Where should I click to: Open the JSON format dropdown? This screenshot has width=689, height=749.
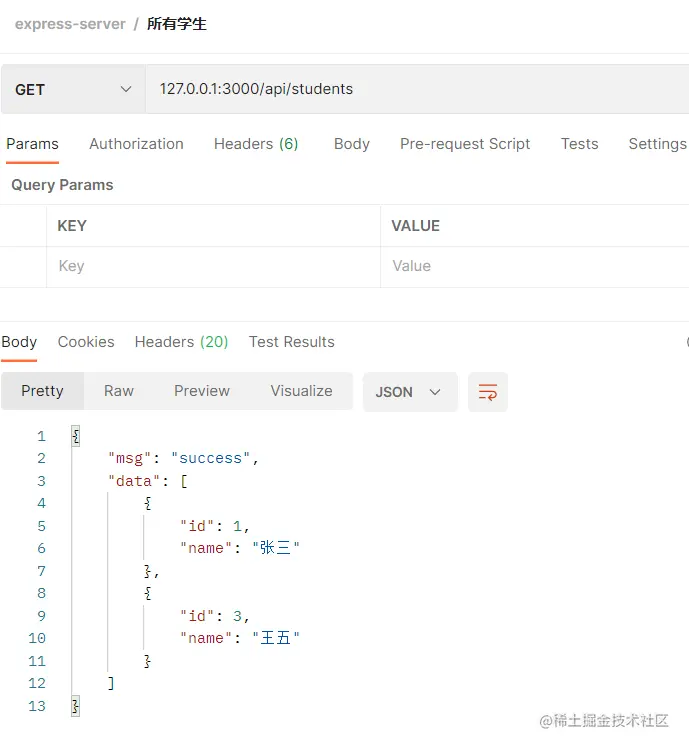[409, 392]
